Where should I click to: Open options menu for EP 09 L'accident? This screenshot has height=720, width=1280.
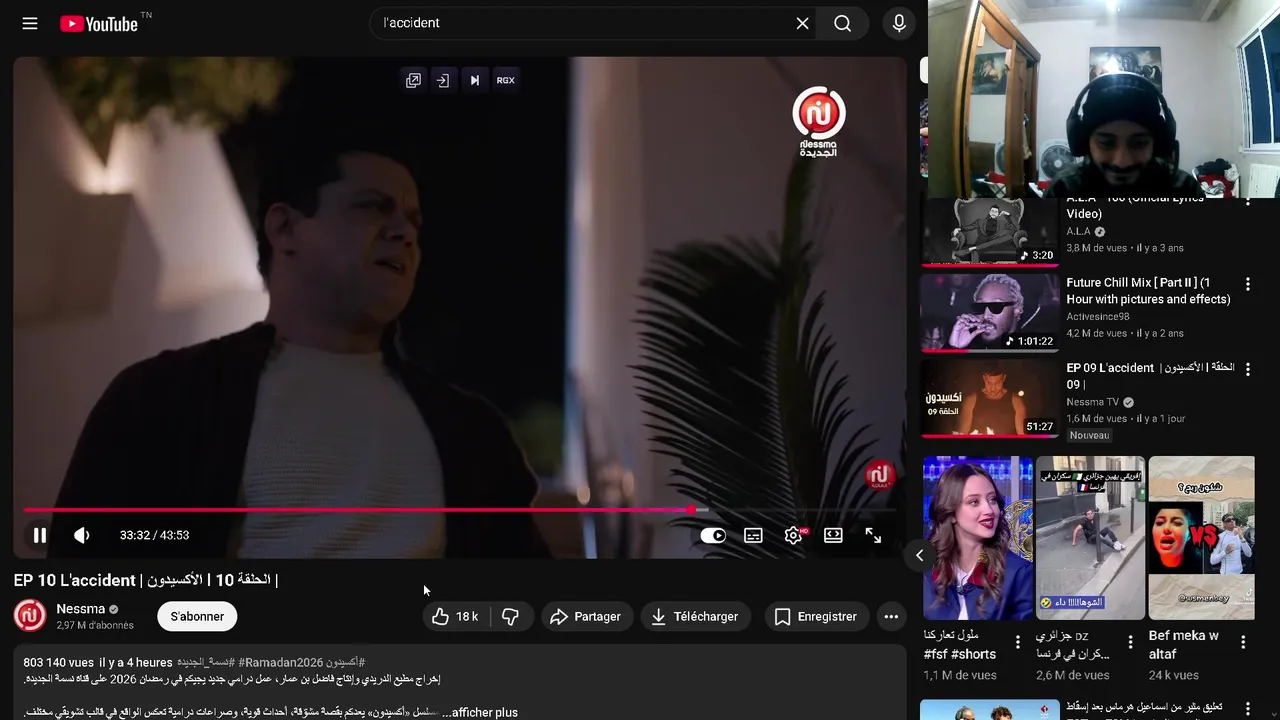(x=1248, y=369)
